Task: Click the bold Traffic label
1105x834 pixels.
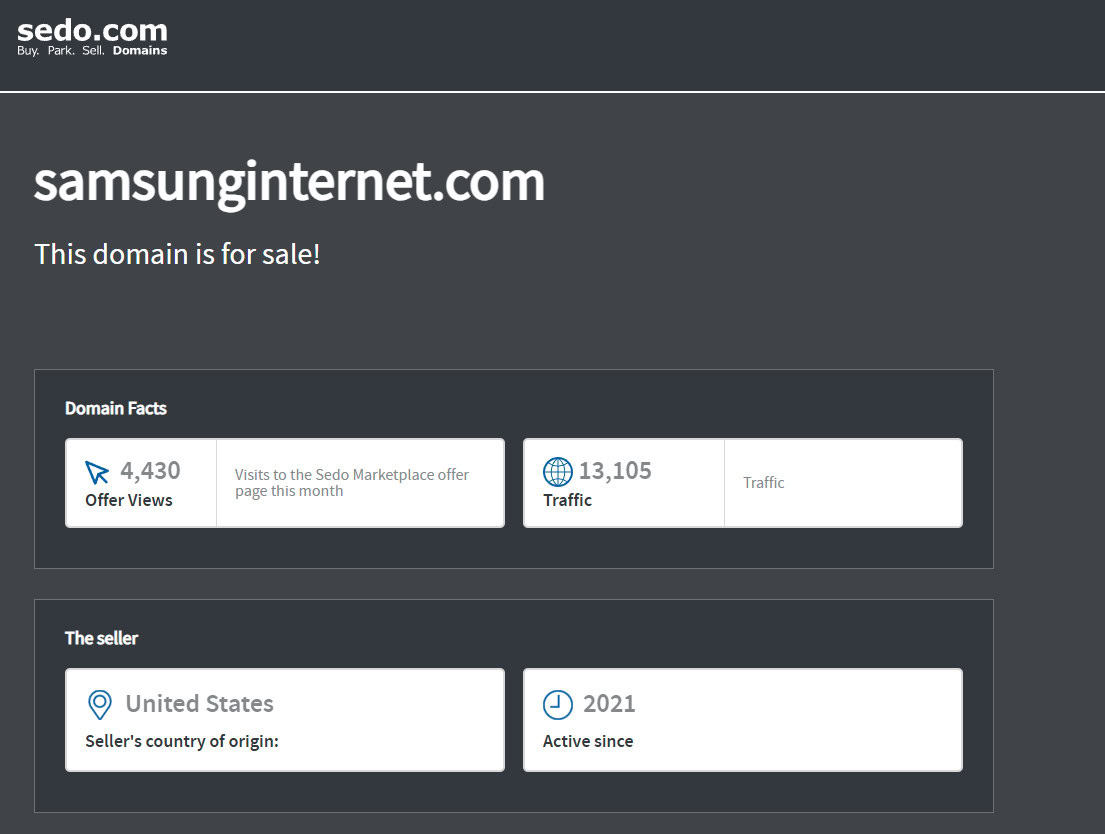Action: tap(567, 500)
